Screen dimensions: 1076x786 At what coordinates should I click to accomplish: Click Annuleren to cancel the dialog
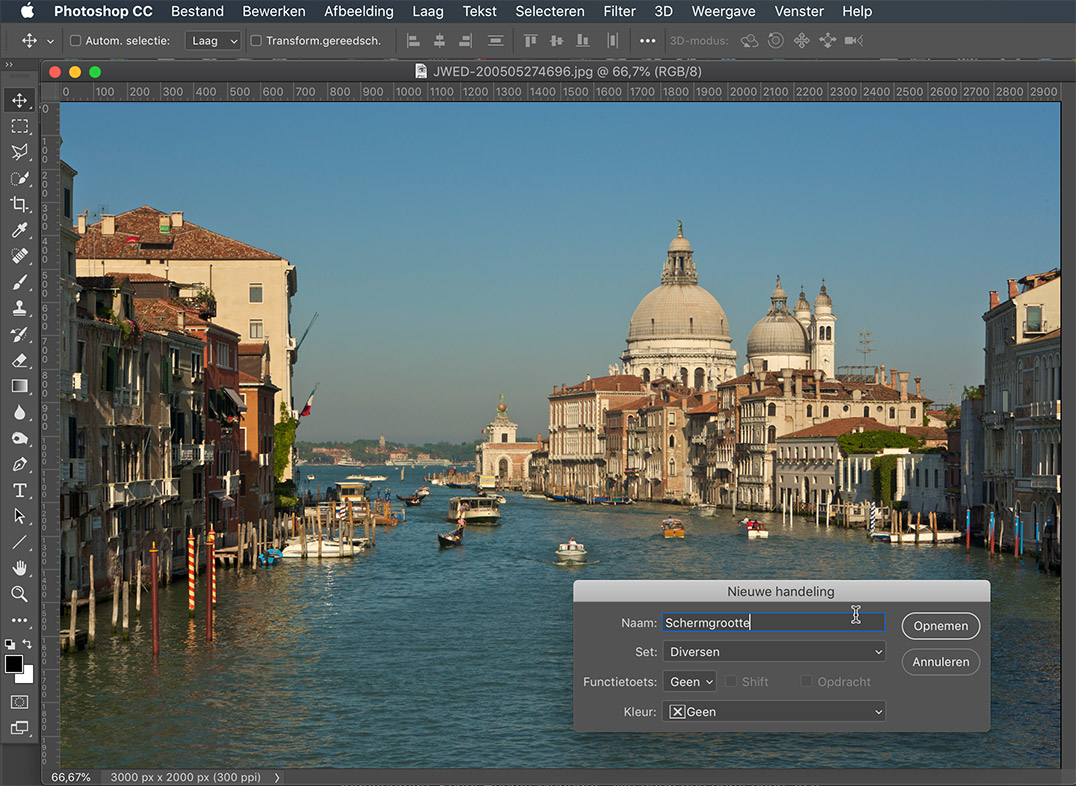click(940, 662)
